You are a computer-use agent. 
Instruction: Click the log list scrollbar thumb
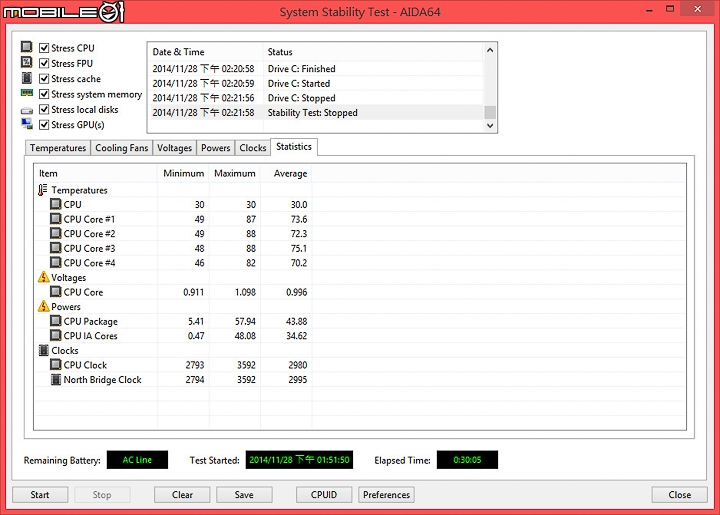pos(490,112)
